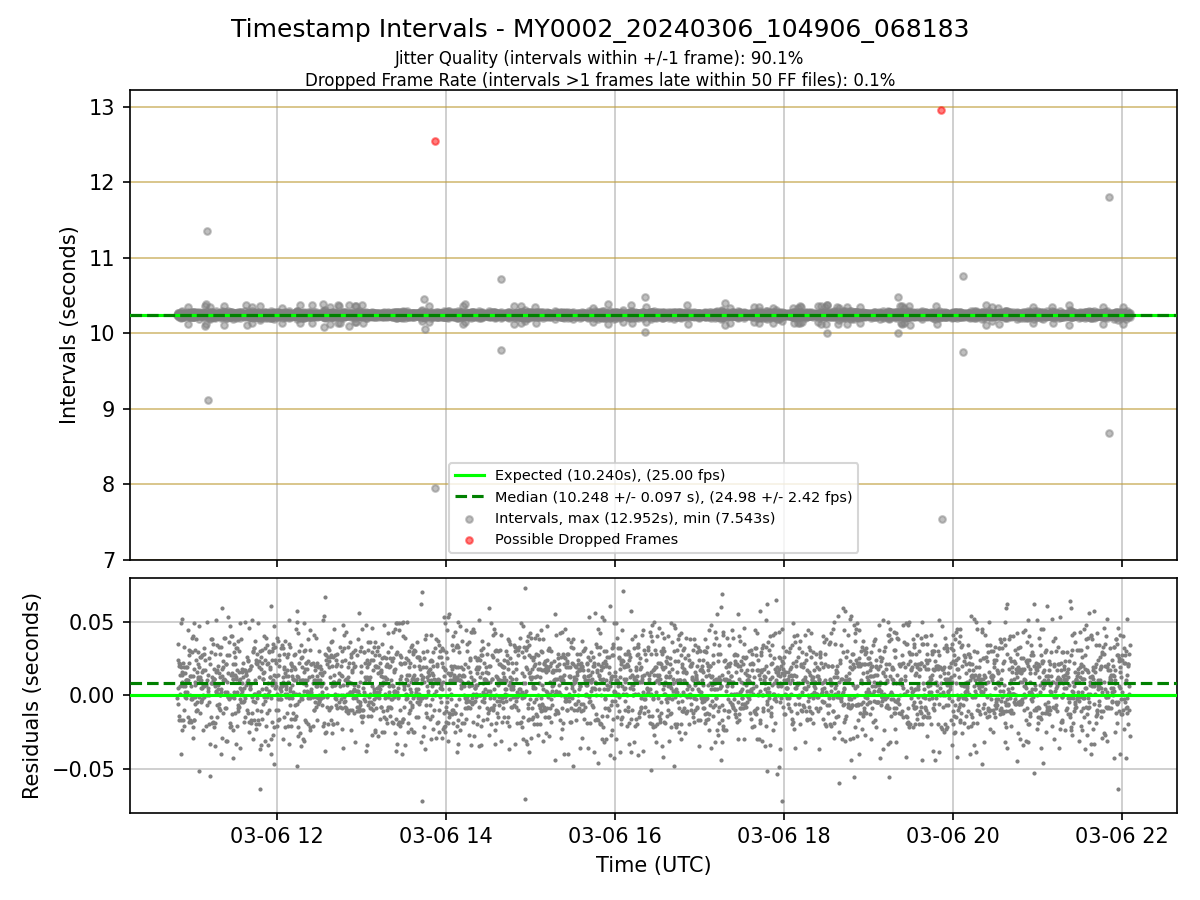Click the gray outlier point near 11.8 seconds

tap(1109, 197)
